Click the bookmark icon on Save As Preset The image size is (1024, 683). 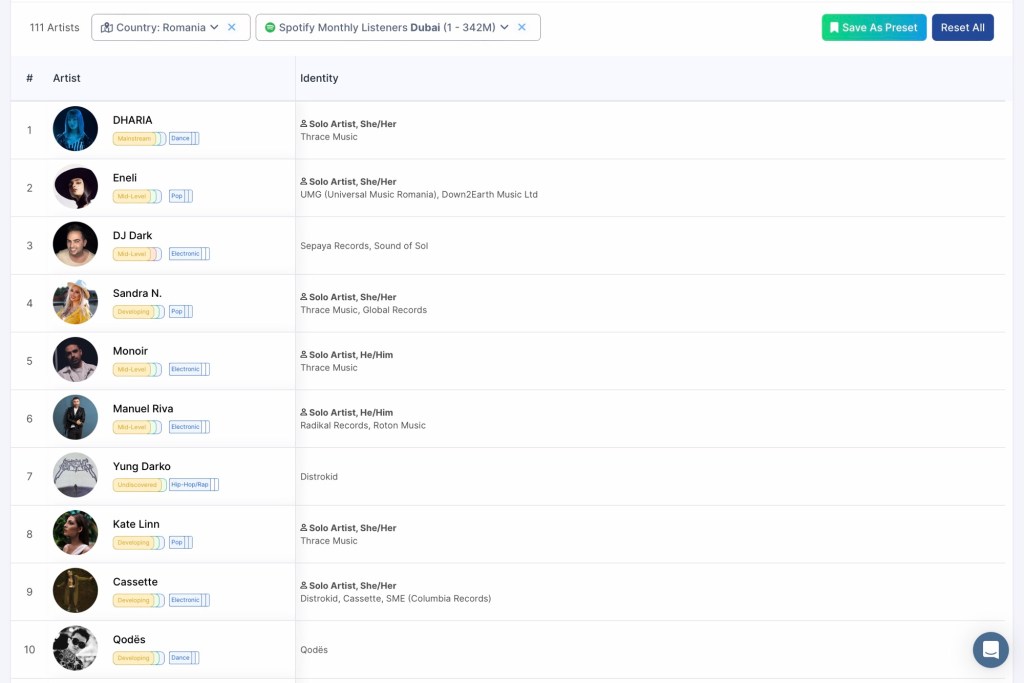tap(834, 28)
